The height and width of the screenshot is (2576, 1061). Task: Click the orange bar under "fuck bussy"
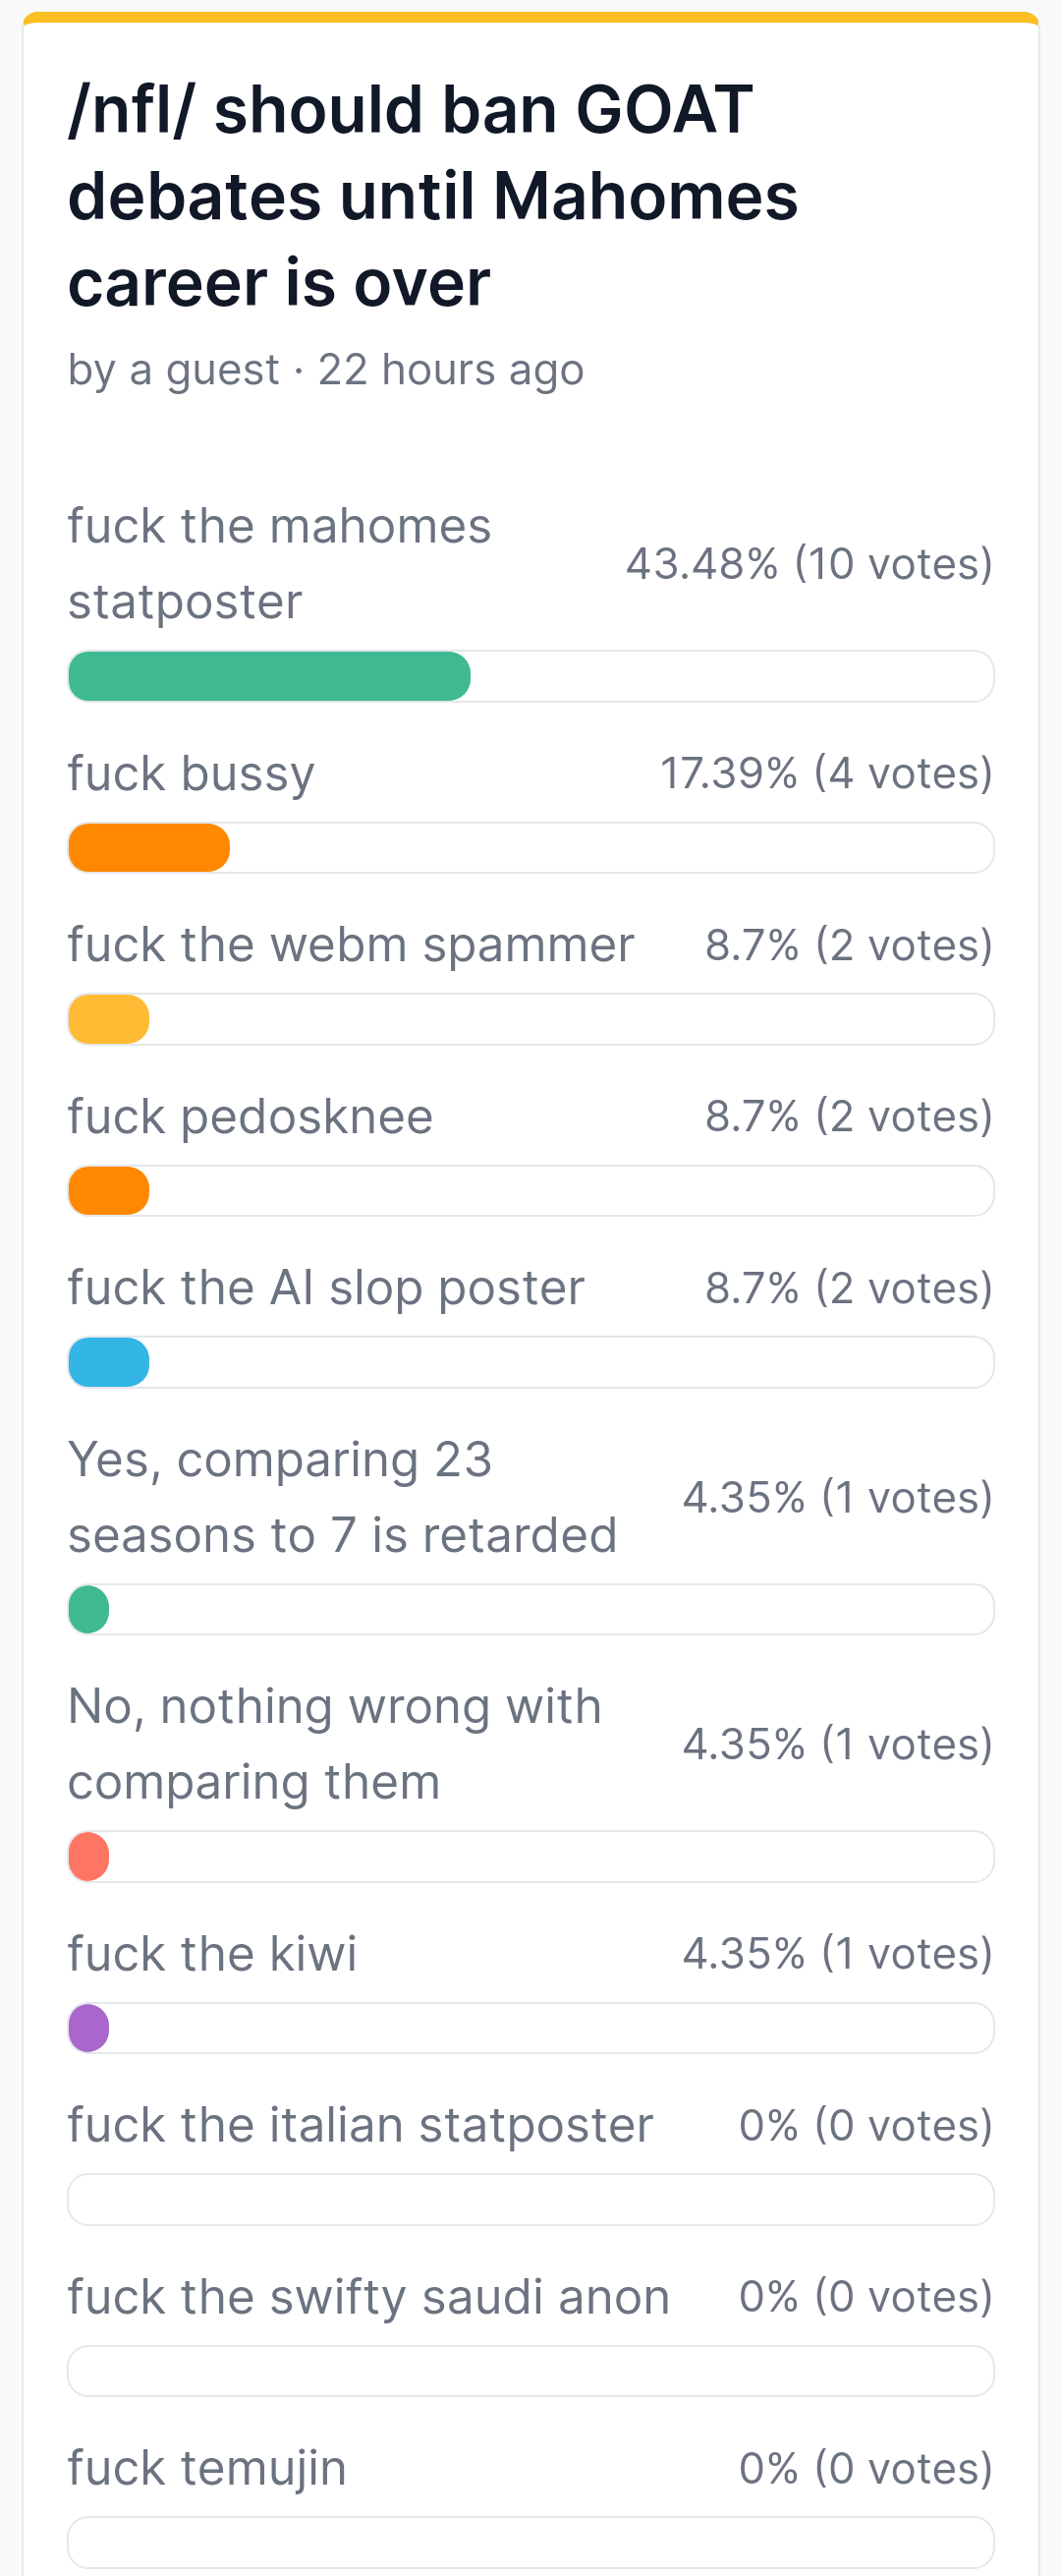click(x=149, y=848)
